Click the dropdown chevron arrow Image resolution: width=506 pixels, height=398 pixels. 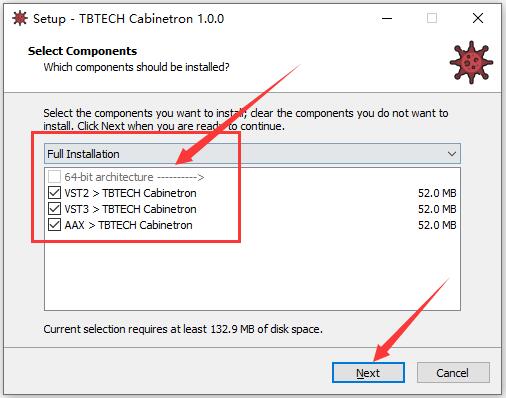pos(452,154)
